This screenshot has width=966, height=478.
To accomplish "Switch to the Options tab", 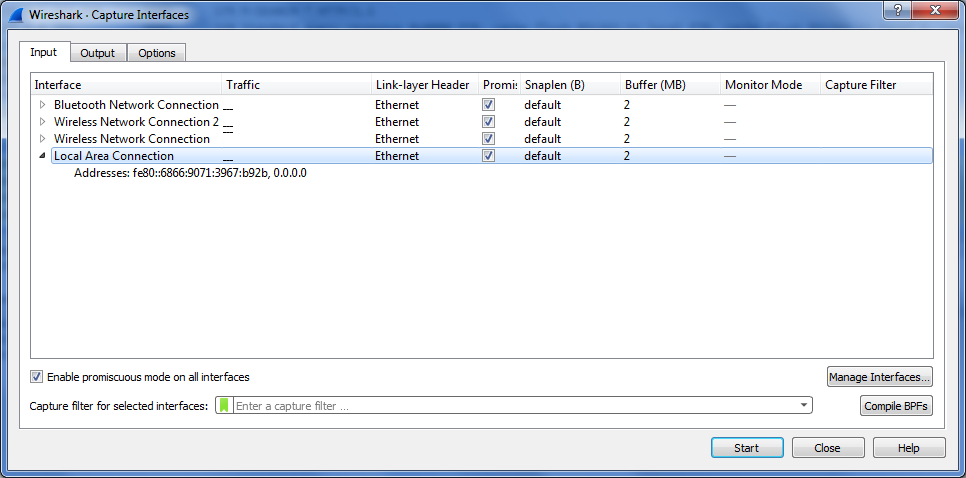I will 156,53.
